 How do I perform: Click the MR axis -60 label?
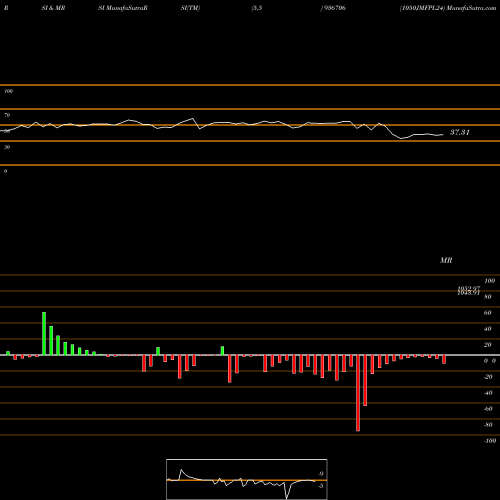pos(488,409)
